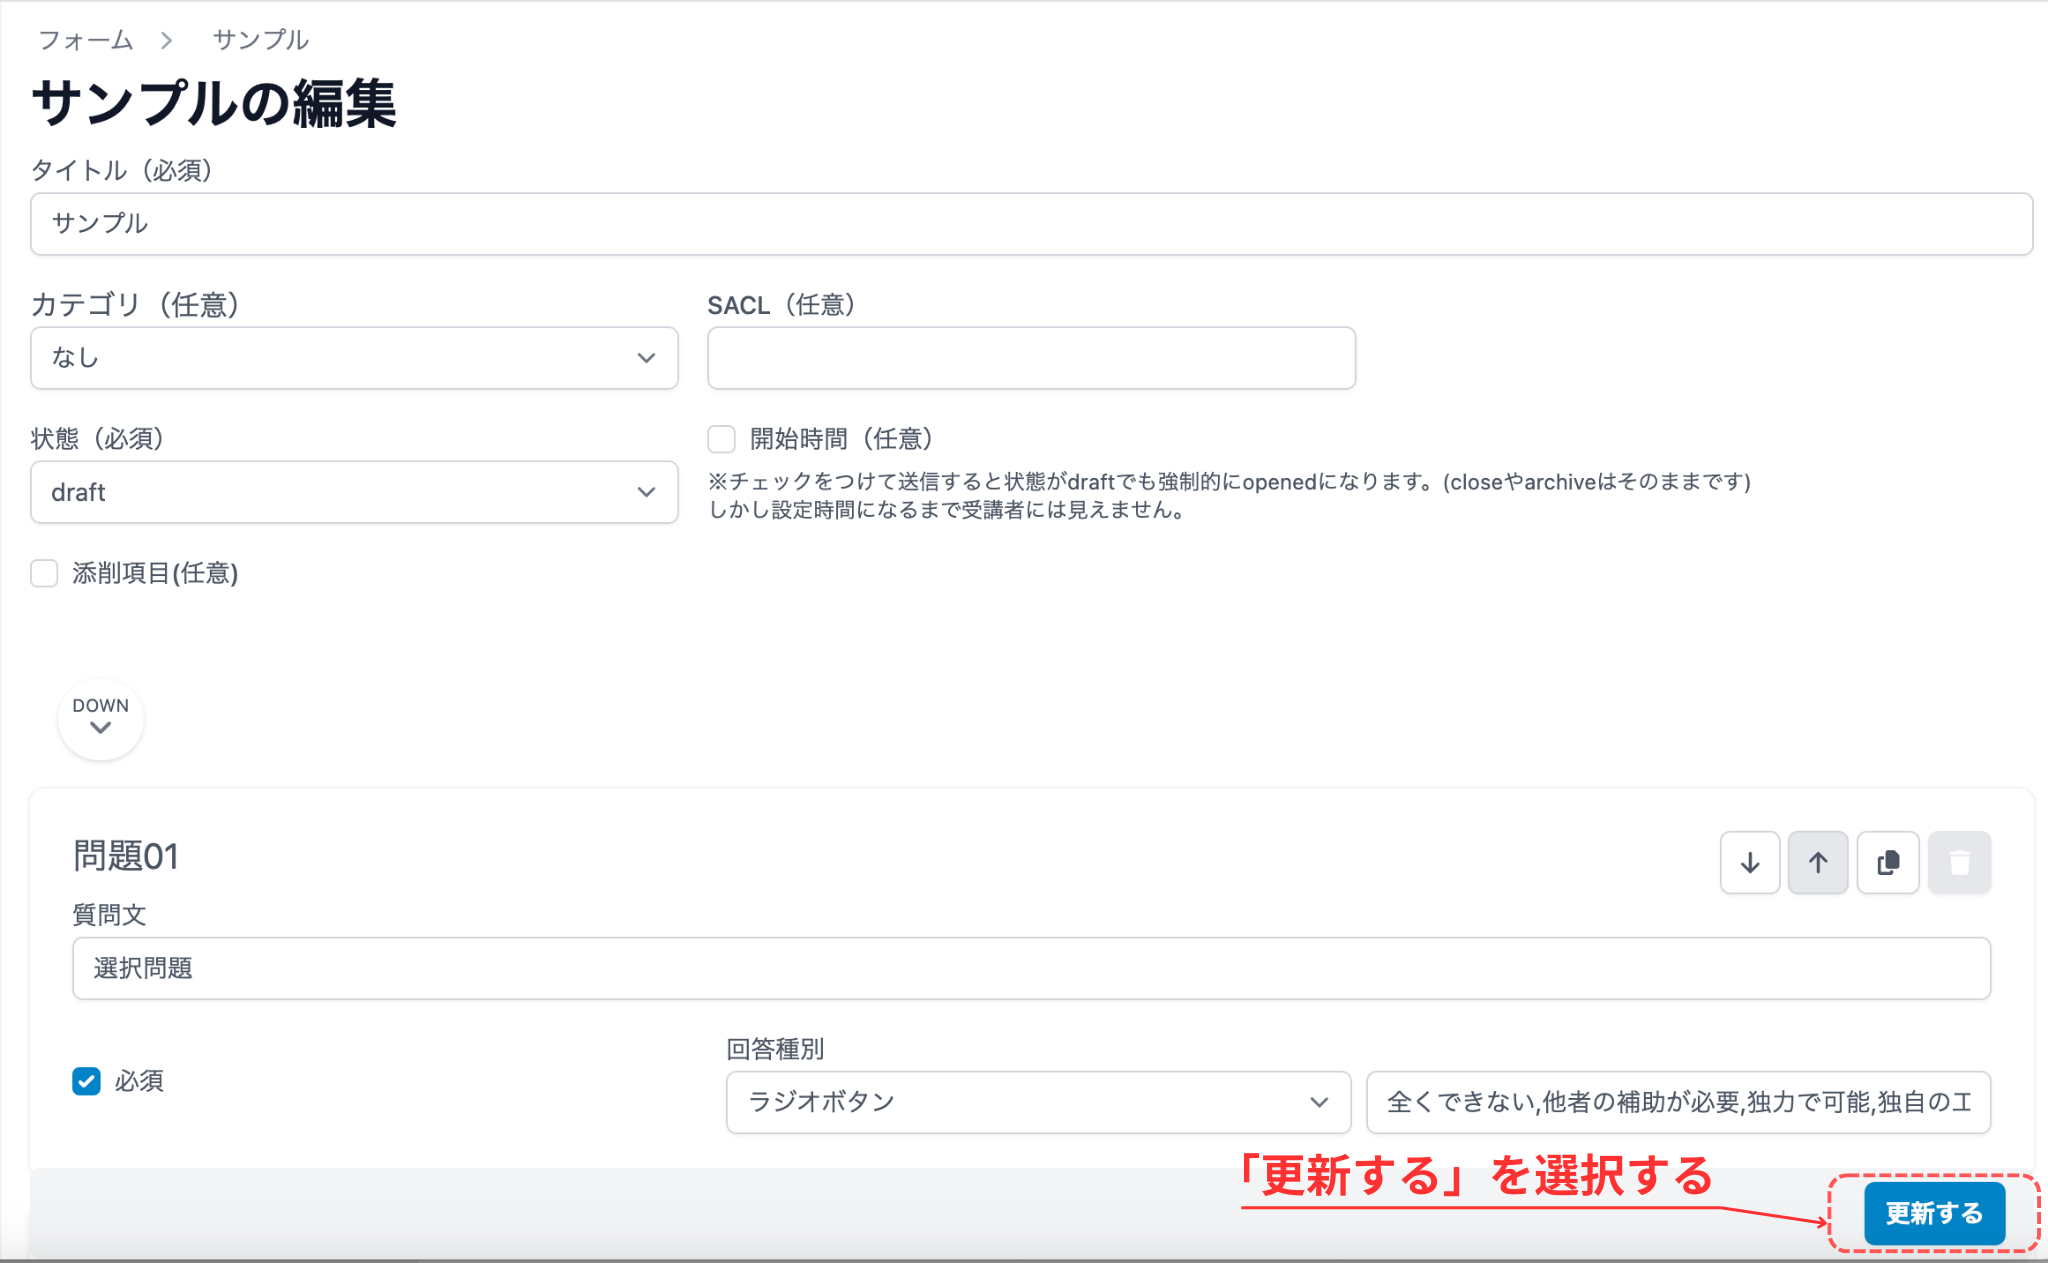Screen dimensions: 2048x1263
Task: Open the カテゴリ dropdown arrow
Action: (x=646, y=357)
